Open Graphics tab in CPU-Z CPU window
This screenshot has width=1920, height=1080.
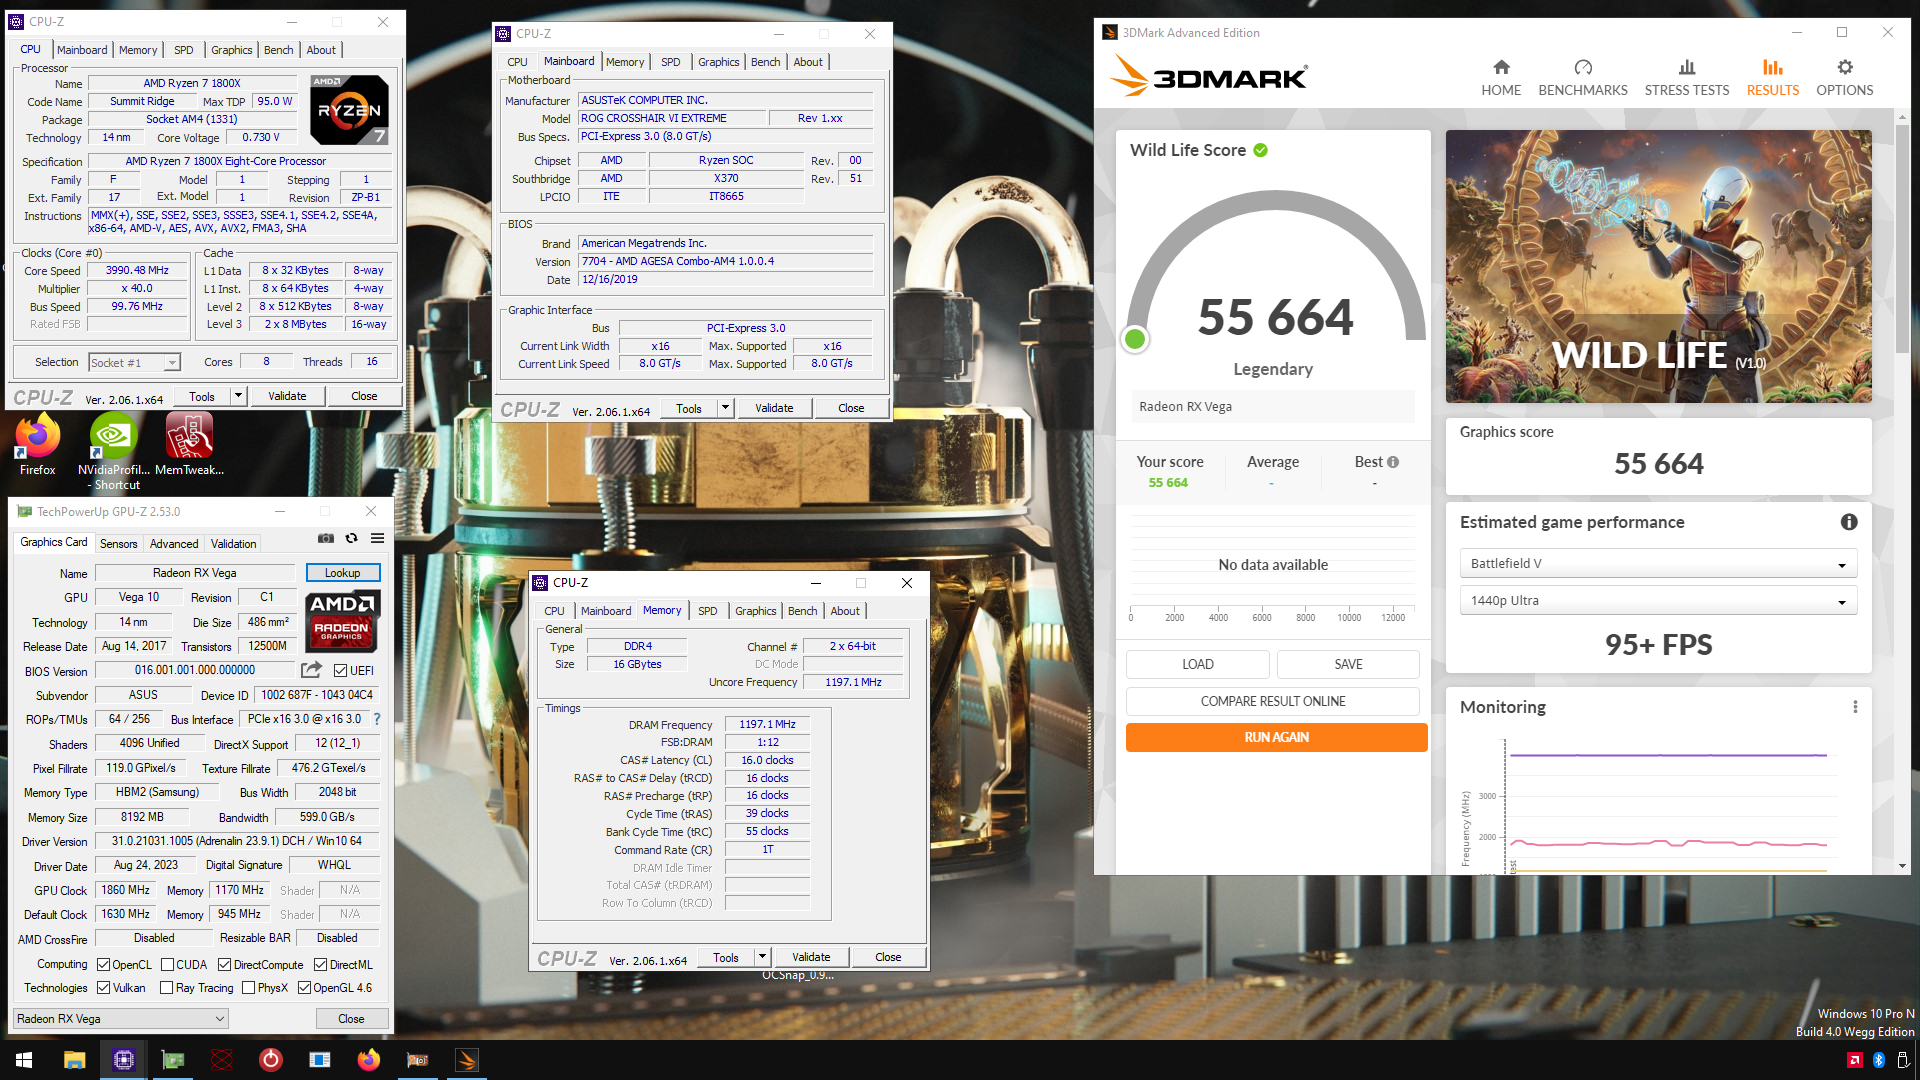click(x=231, y=50)
